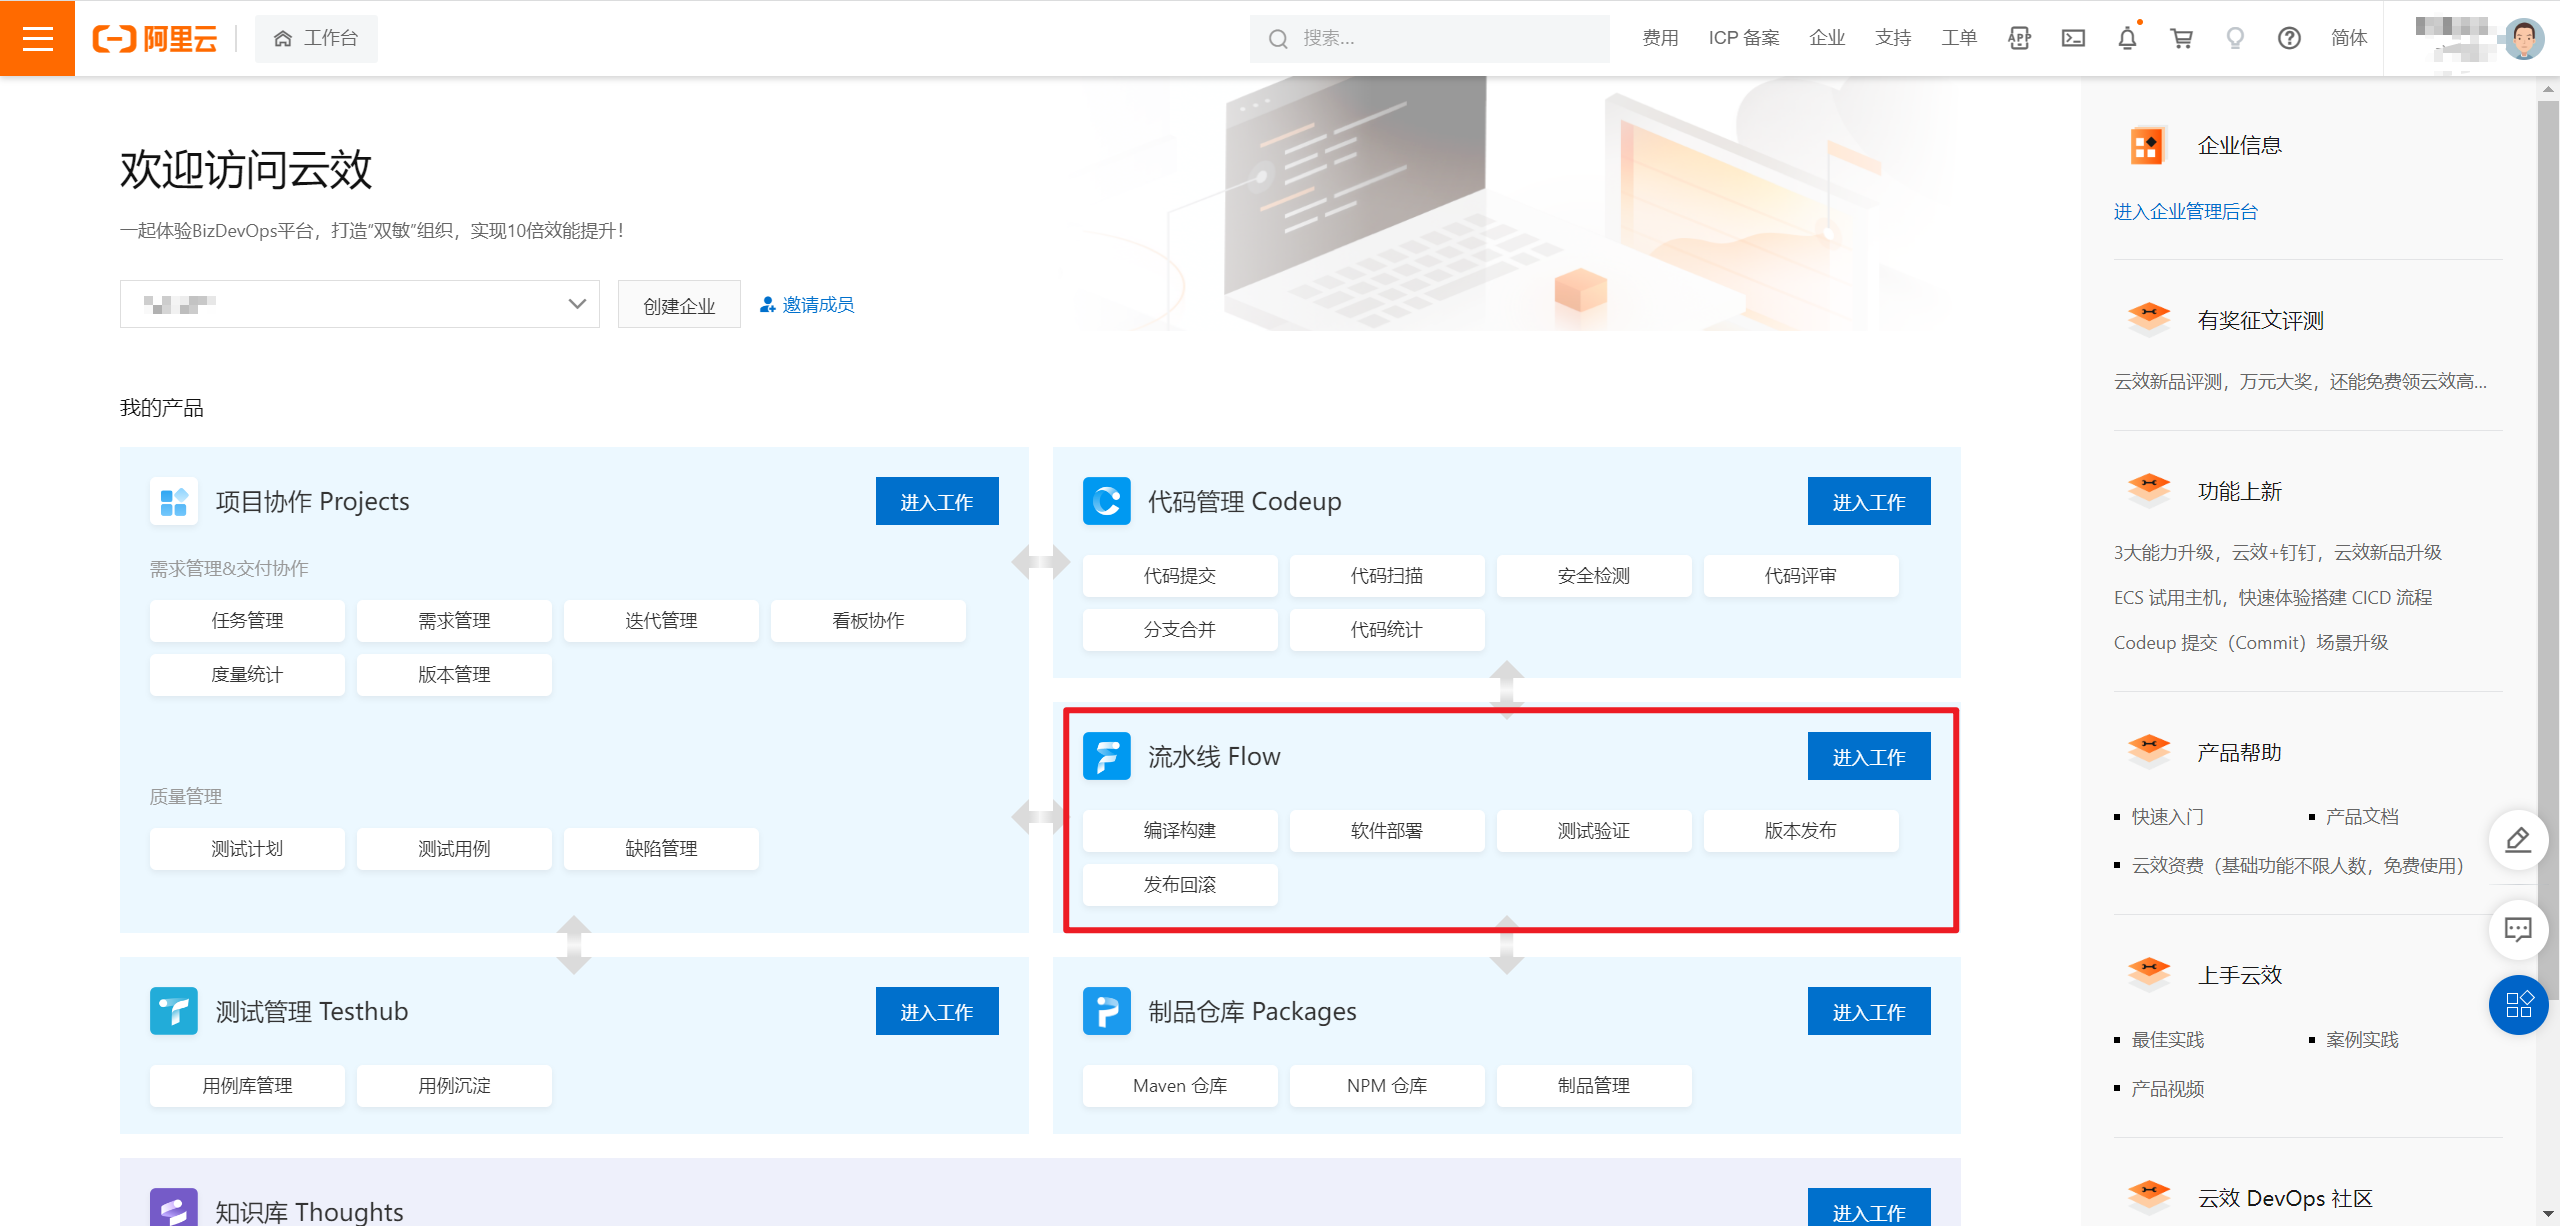The image size is (2560, 1226).
Task: Launch the Cloud Shell terminal icon
Action: pyautogui.click(x=2073, y=38)
